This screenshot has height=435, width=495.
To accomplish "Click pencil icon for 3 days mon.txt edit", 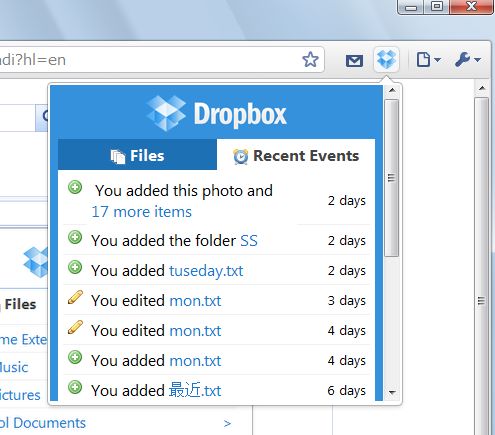I will [x=75, y=297].
